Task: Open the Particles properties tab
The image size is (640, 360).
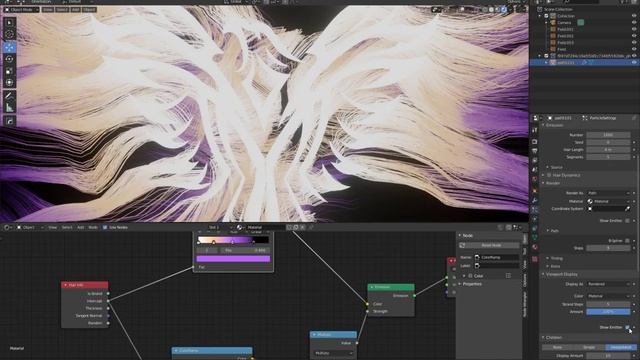Action: point(535,209)
